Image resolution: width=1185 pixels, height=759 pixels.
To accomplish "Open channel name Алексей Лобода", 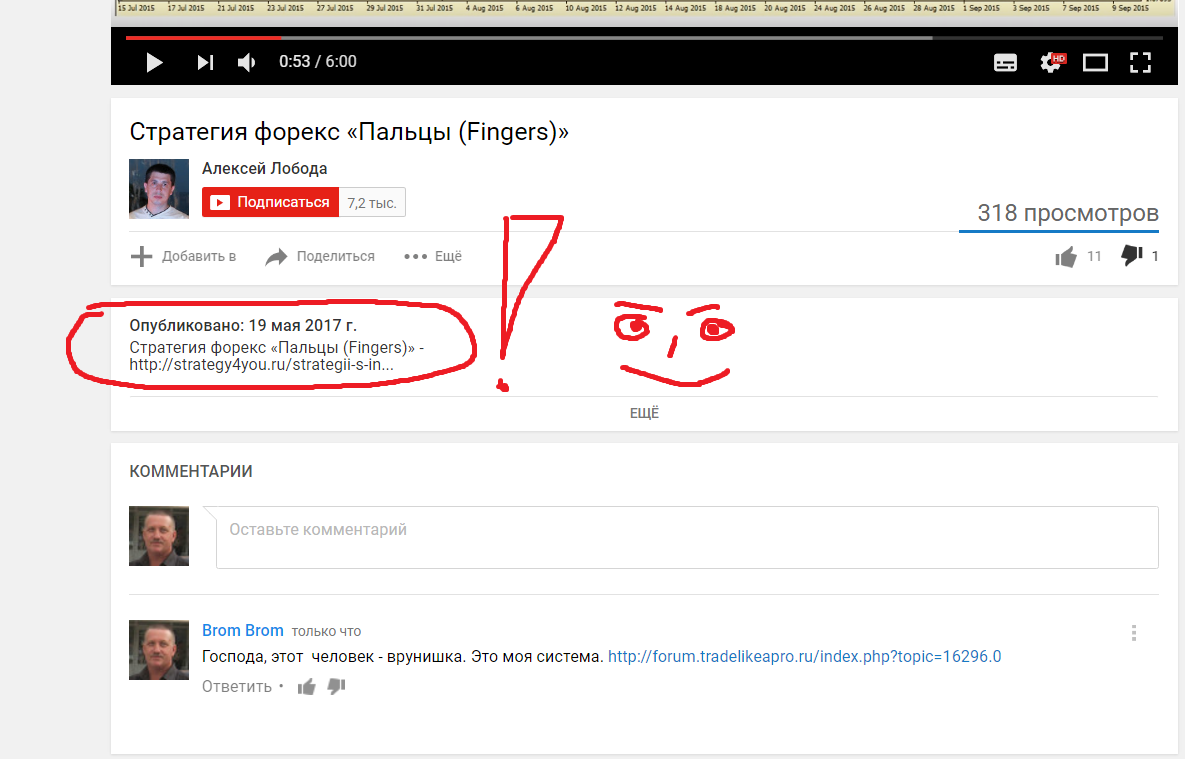I will pos(265,169).
